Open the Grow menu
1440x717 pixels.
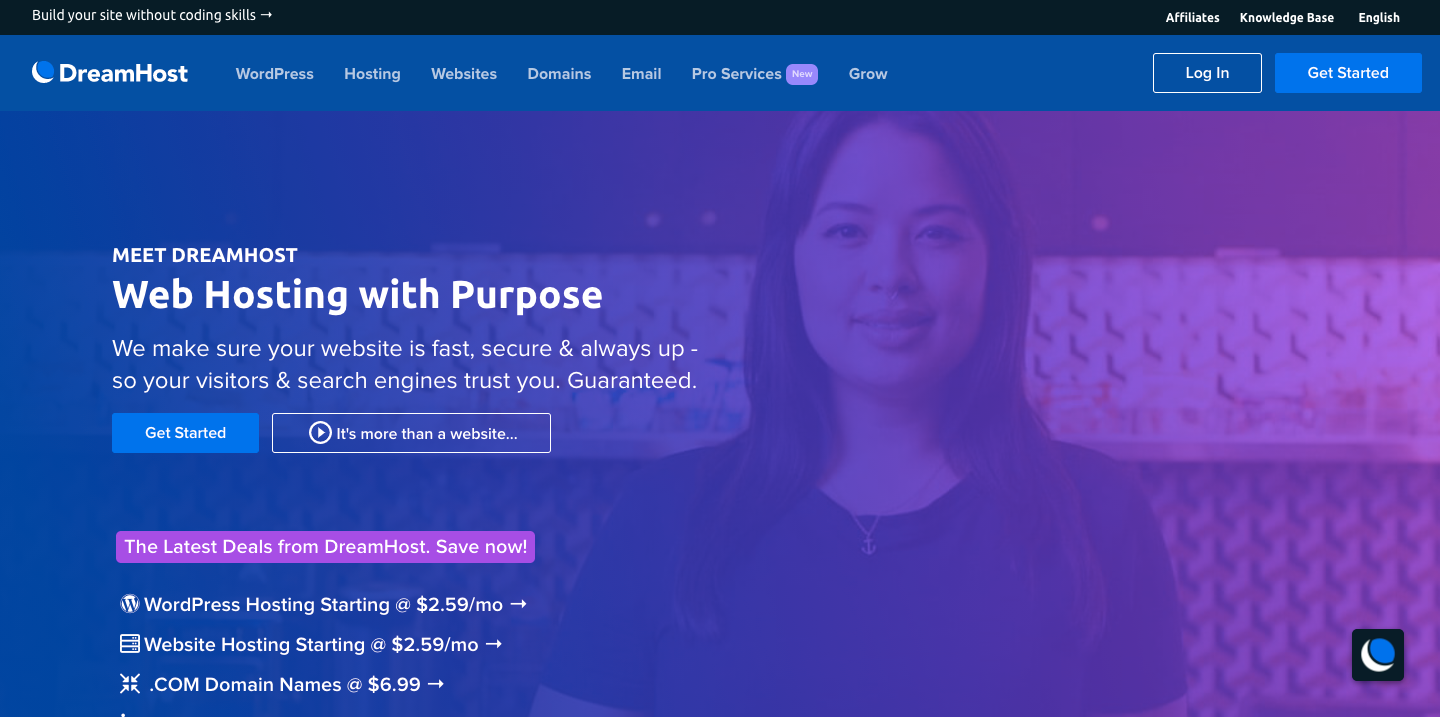tap(868, 74)
